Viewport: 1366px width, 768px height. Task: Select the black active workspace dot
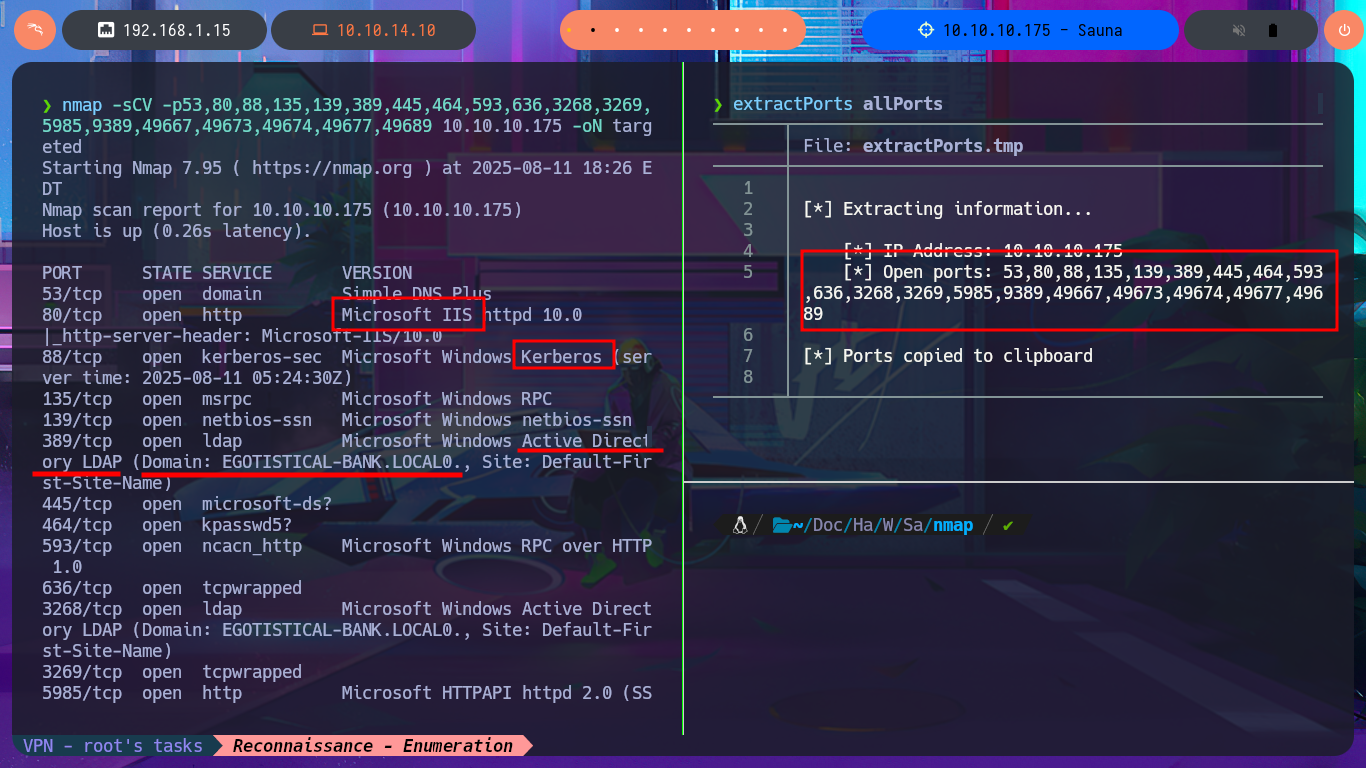[593, 30]
